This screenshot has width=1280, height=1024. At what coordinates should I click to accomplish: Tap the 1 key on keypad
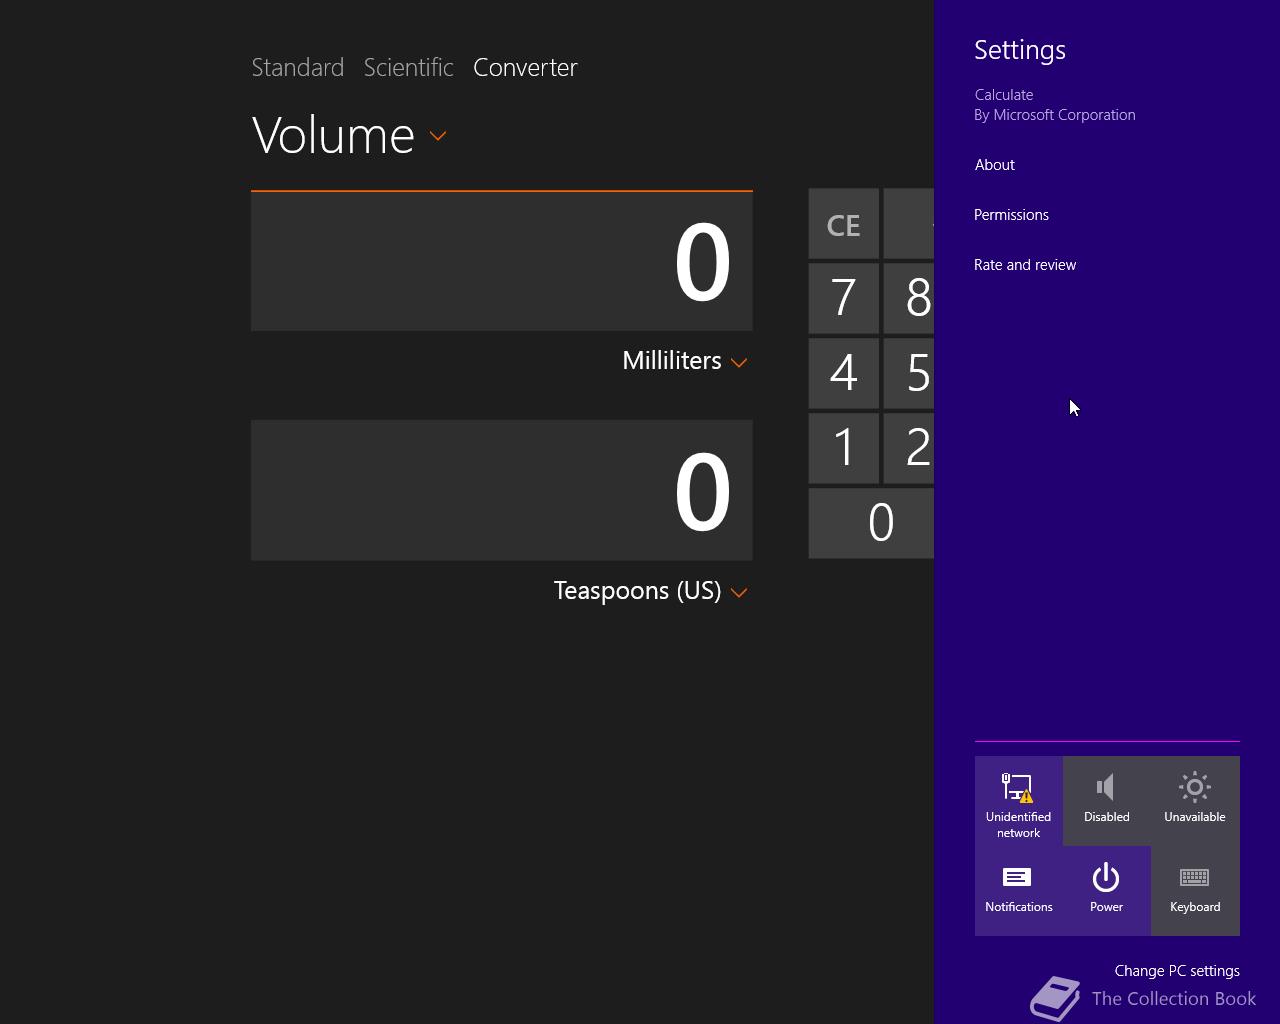click(843, 448)
